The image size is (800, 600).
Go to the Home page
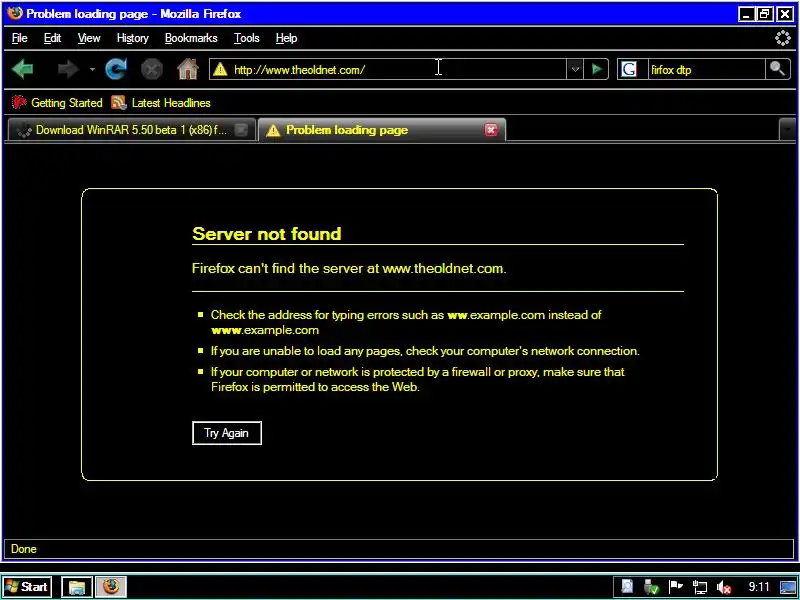pos(188,69)
